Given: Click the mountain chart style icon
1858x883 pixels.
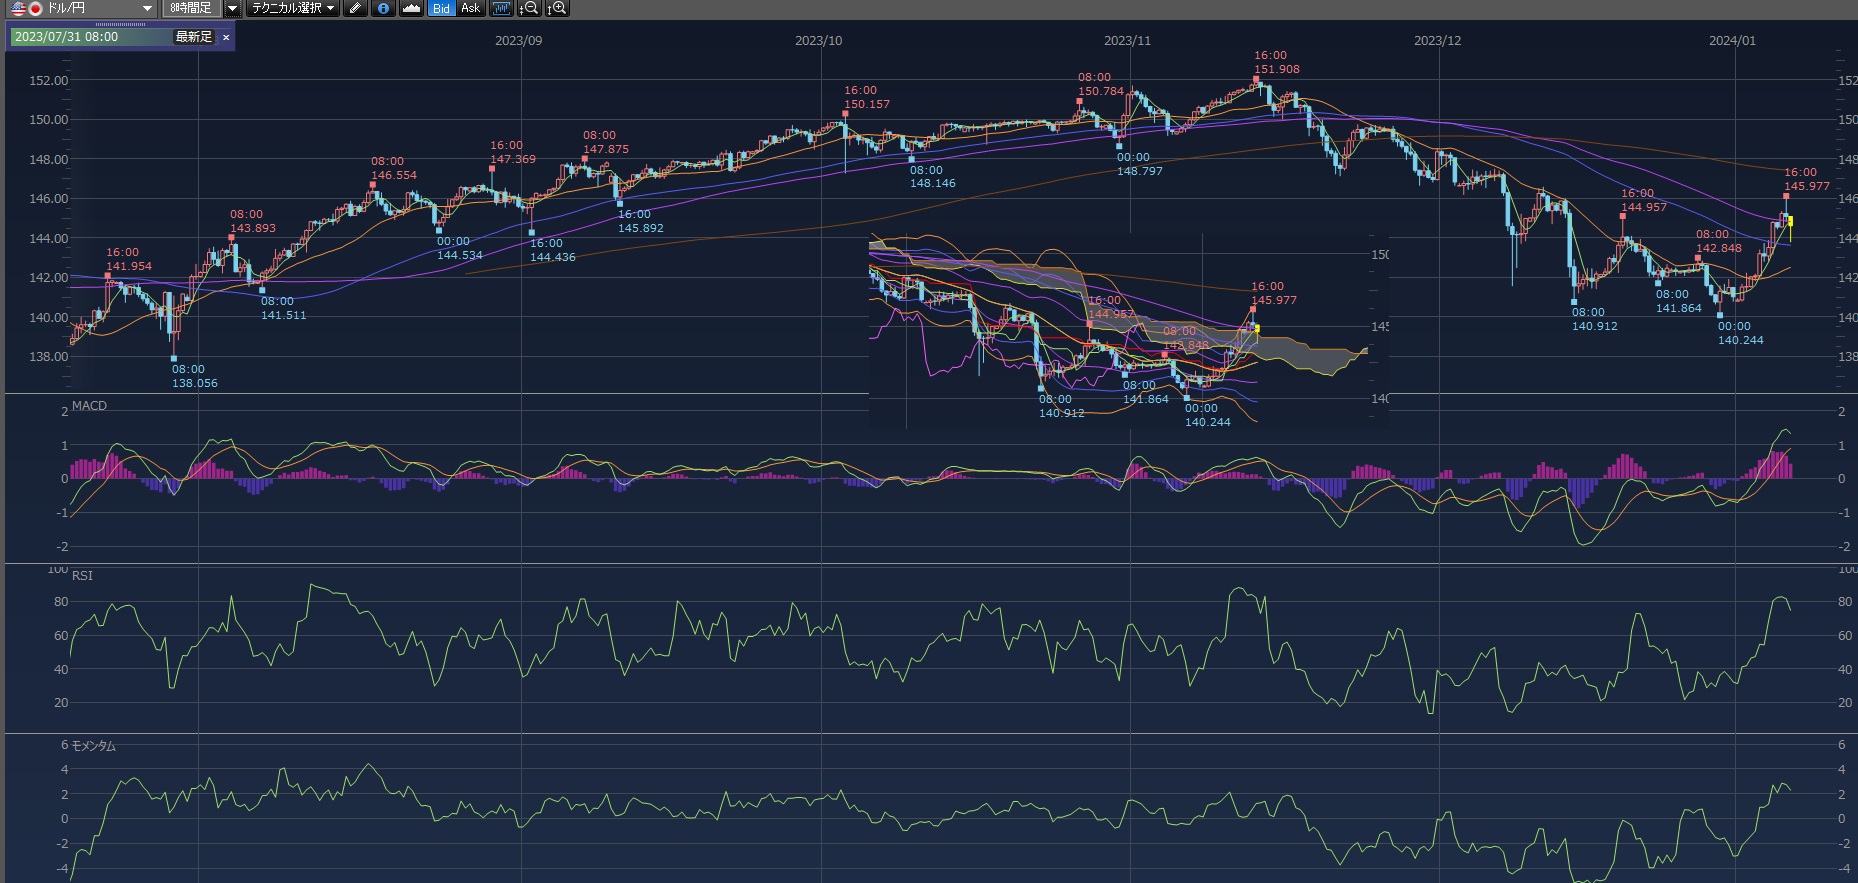Looking at the screenshot, I should 411,8.
